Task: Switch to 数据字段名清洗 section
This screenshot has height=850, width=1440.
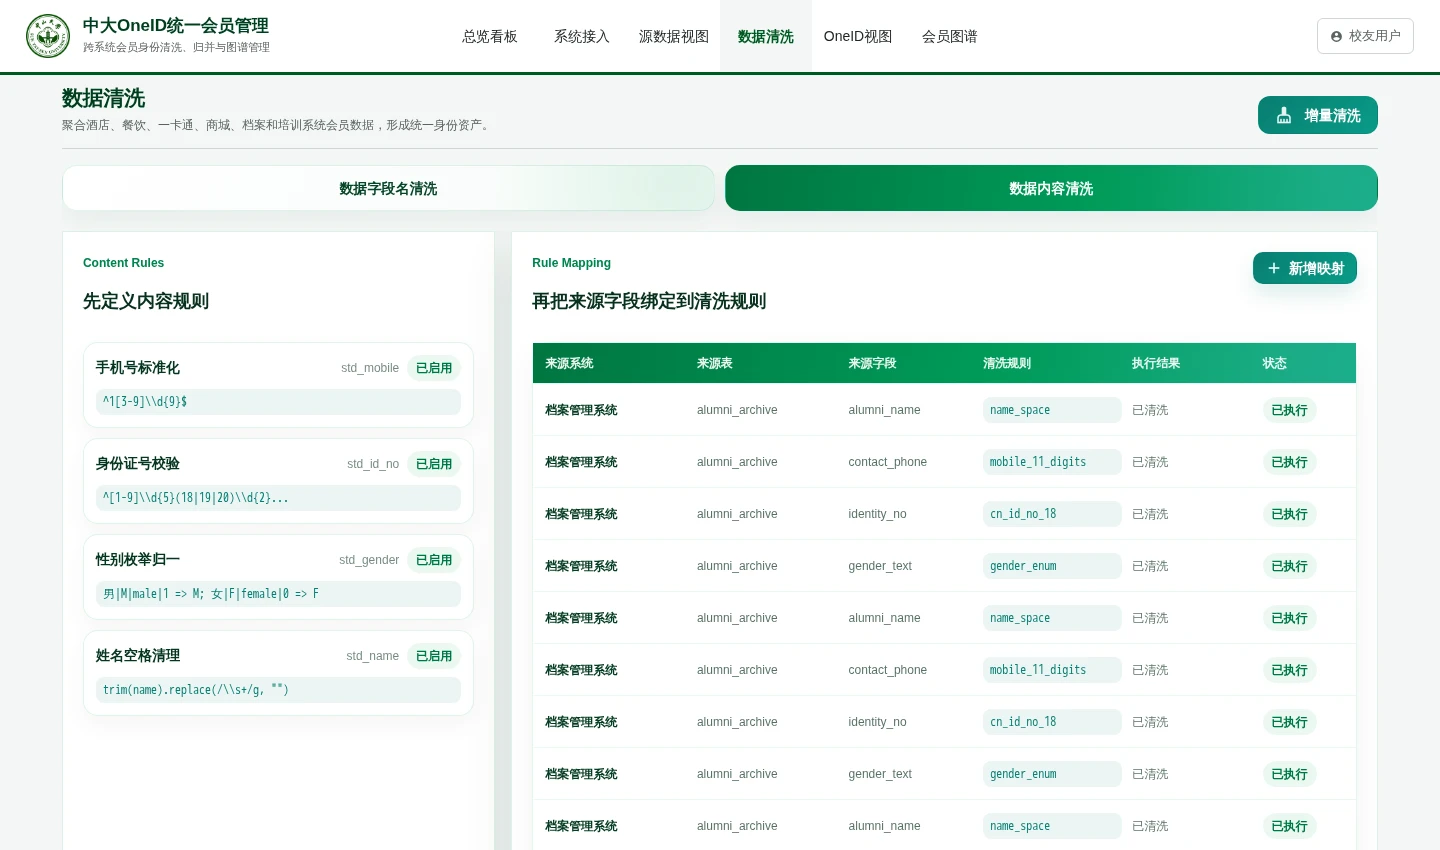Action: point(388,188)
